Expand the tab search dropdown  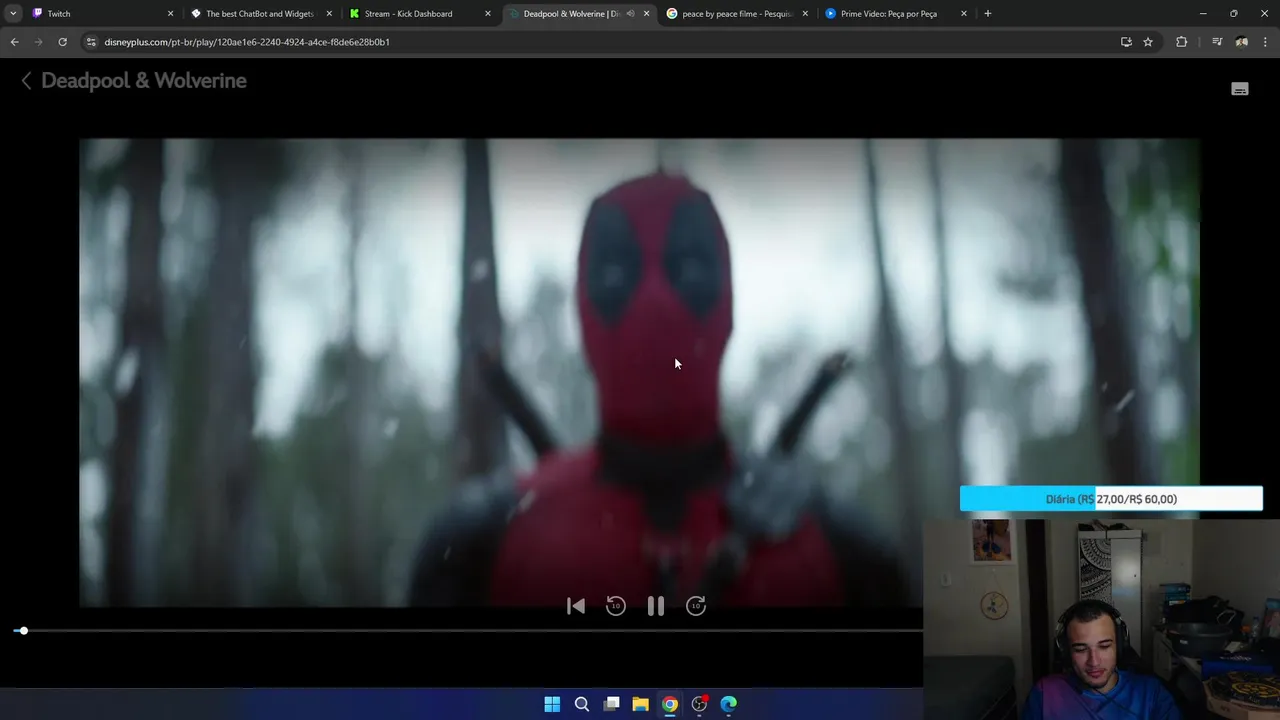[x=13, y=14]
